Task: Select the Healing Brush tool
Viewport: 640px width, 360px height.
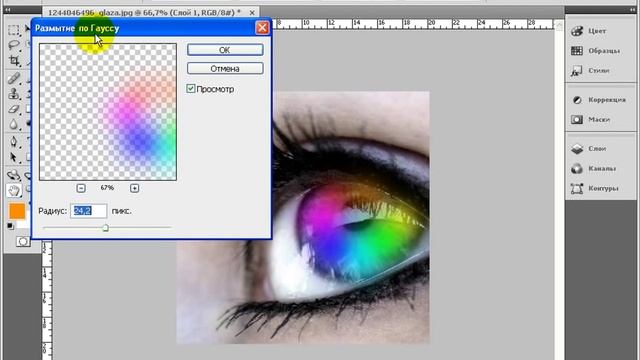Action: click(x=13, y=78)
